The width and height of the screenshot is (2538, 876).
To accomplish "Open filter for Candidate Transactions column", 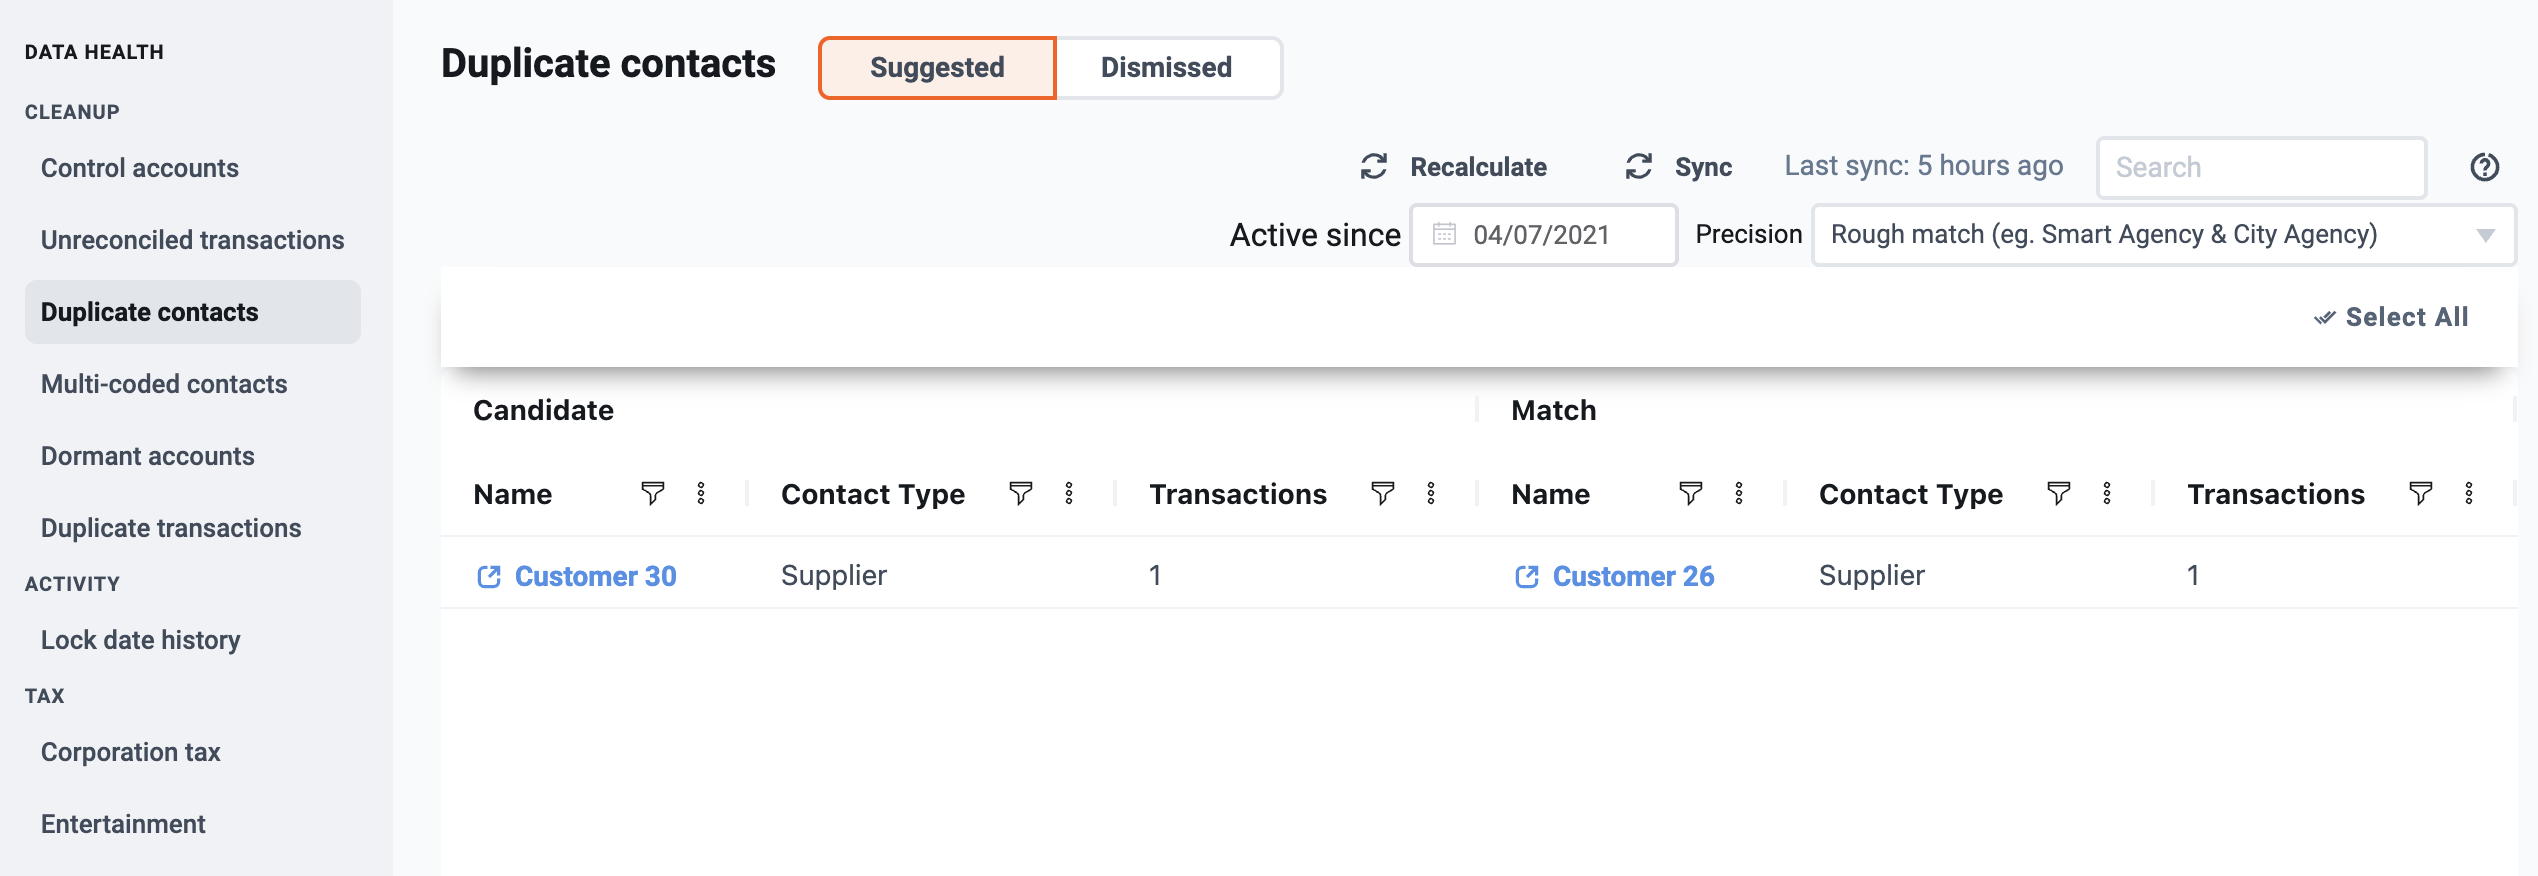I will [x=1382, y=493].
